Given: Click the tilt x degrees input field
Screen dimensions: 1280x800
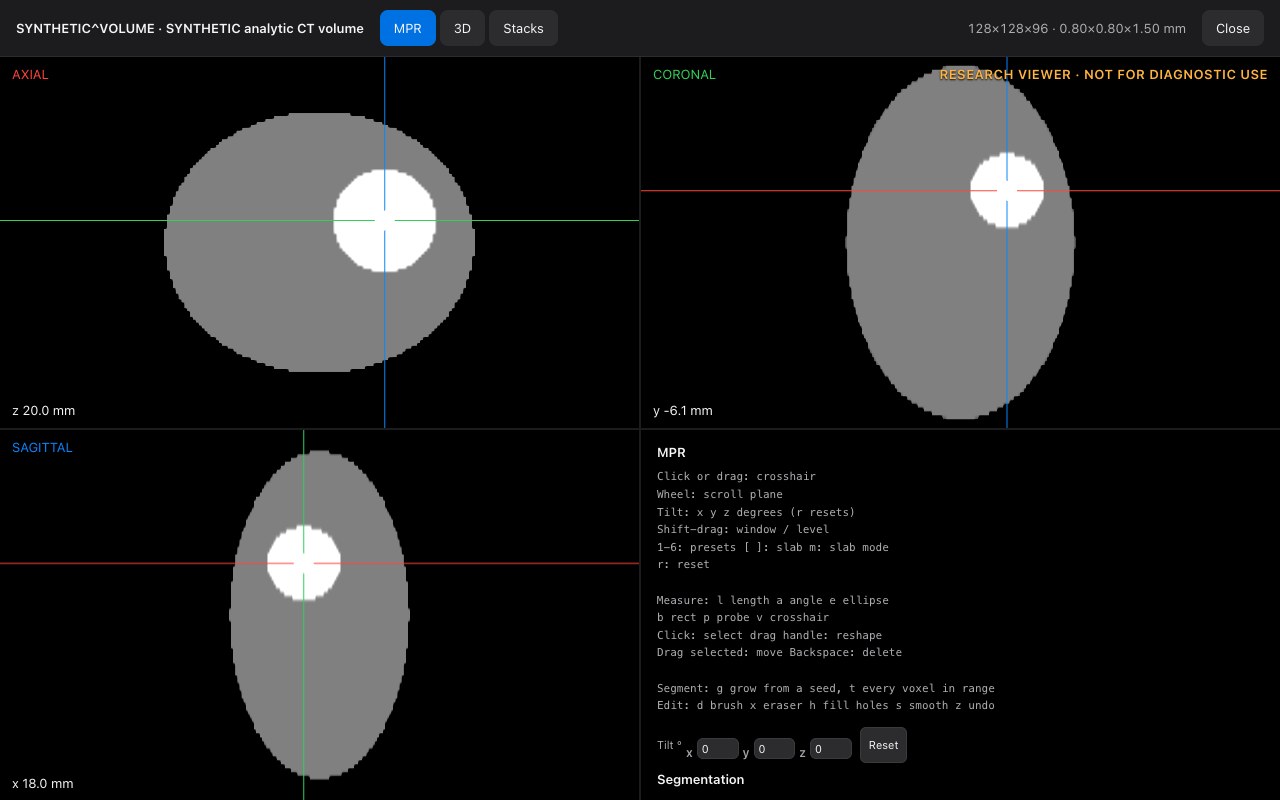Looking at the screenshot, I should click(718, 749).
